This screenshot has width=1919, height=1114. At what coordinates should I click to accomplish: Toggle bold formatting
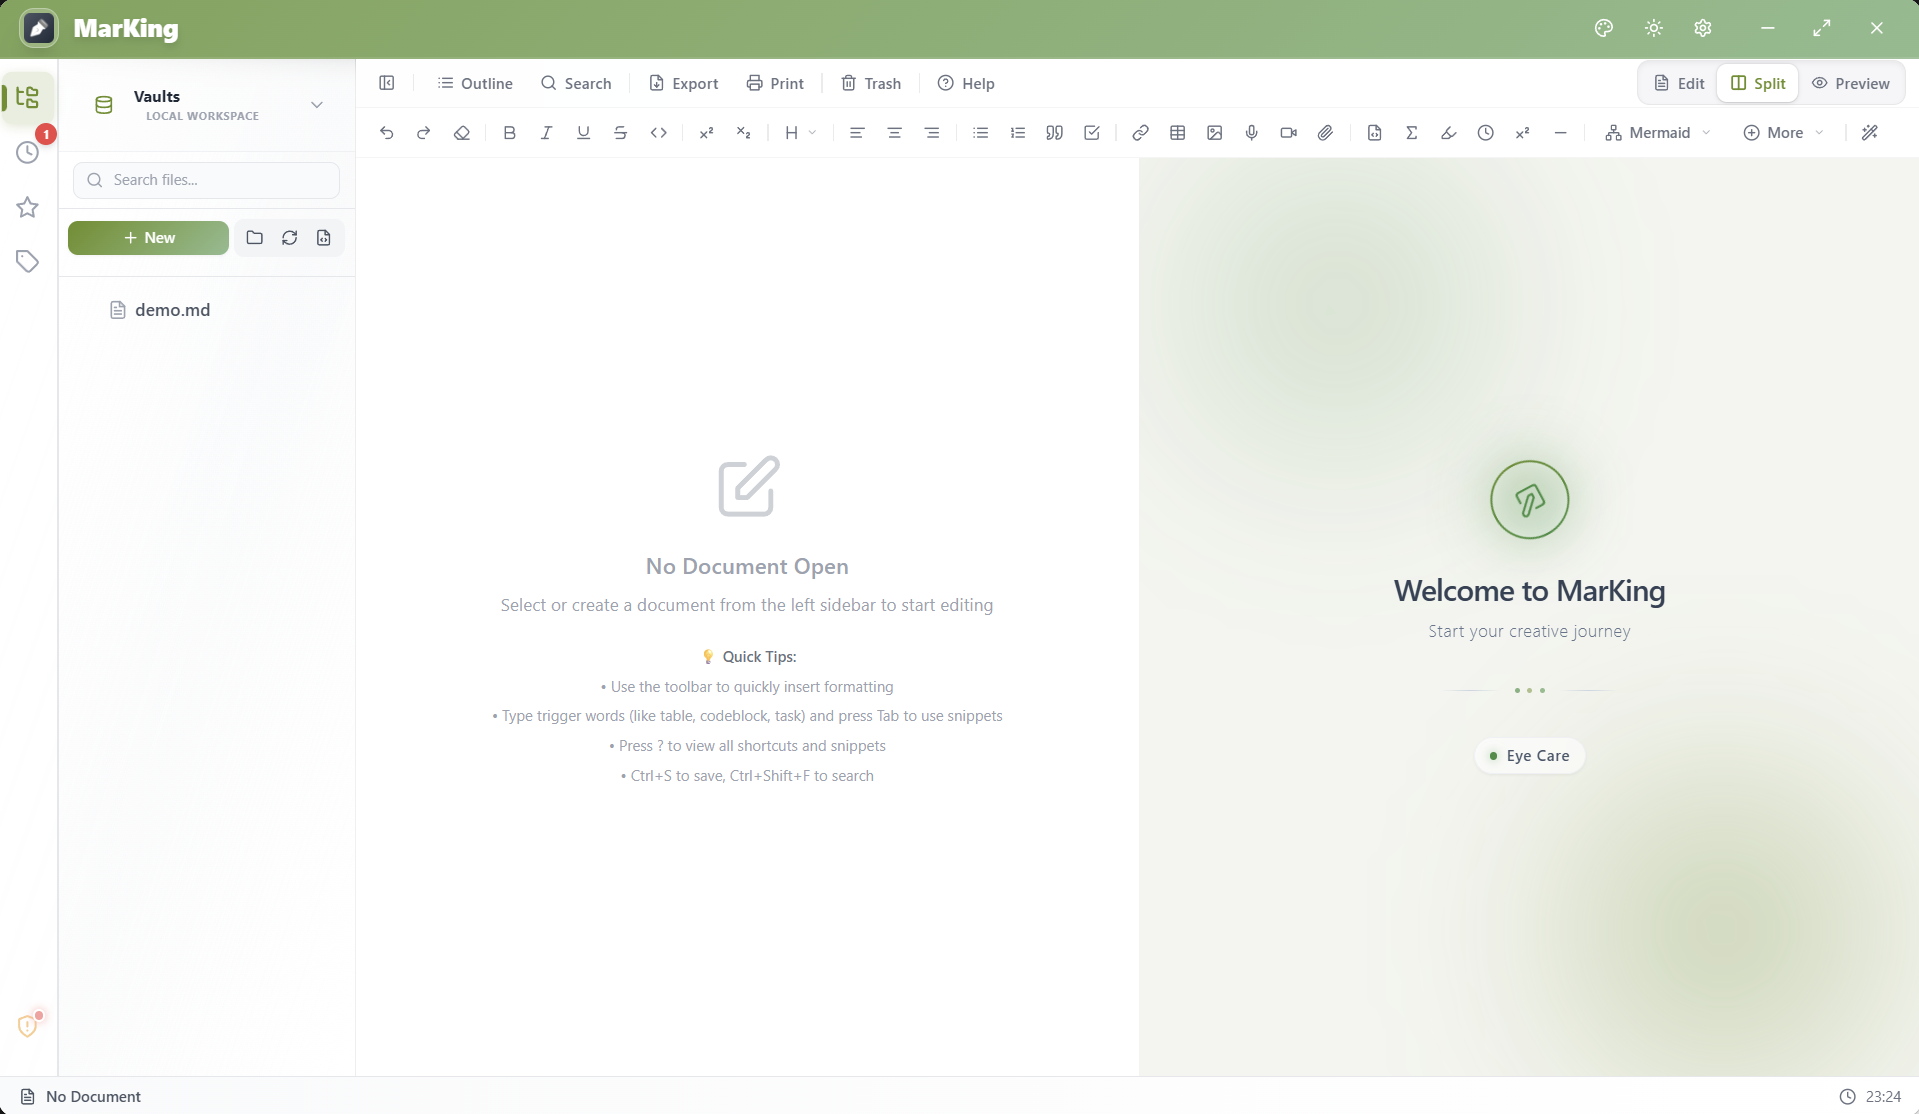click(x=509, y=133)
